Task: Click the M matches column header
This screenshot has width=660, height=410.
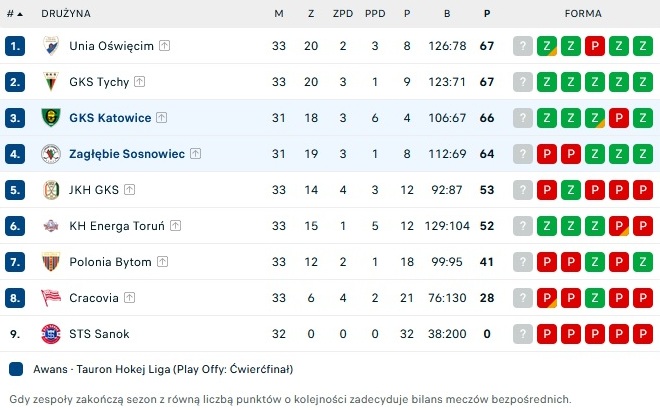Action: click(x=279, y=13)
